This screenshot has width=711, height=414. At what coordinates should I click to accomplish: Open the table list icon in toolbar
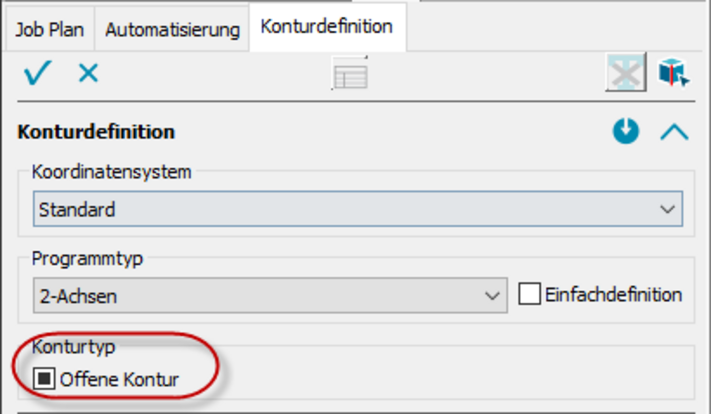click(x=350, y=76)
